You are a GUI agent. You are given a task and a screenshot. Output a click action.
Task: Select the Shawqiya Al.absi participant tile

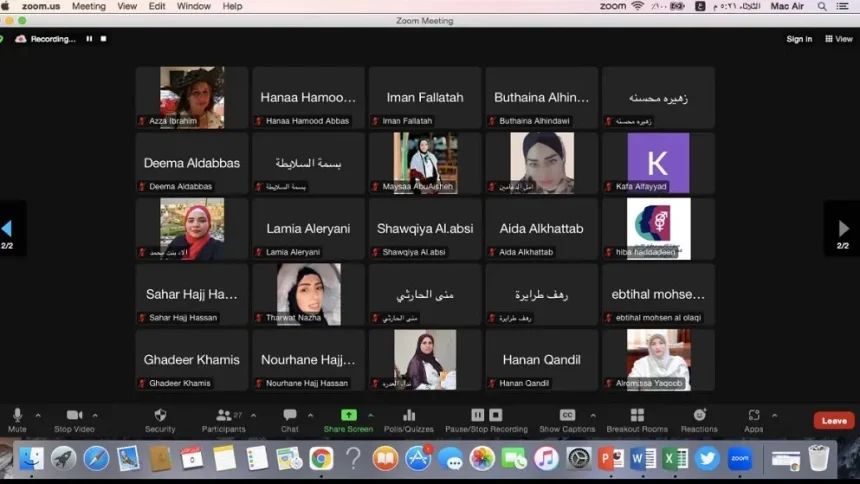(425, 229)
